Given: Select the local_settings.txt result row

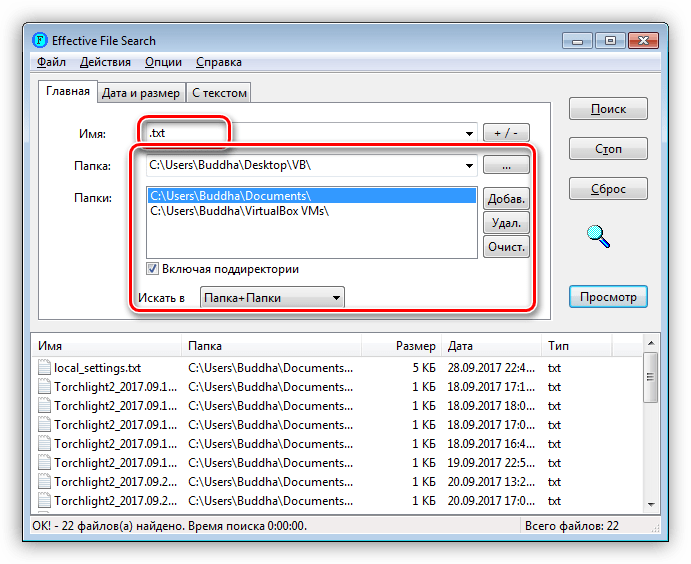Looking at the screenshot, I should coord(337,367).
